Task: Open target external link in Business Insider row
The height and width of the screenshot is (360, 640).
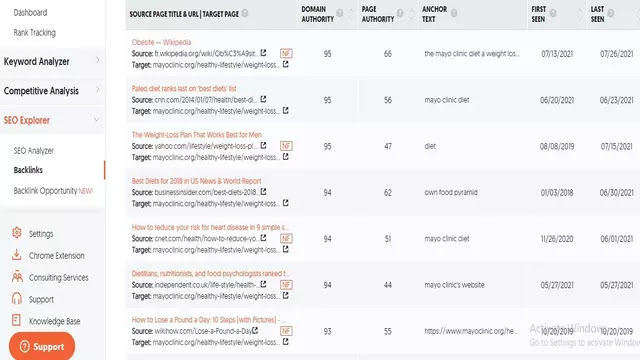Action: point(285,203)
